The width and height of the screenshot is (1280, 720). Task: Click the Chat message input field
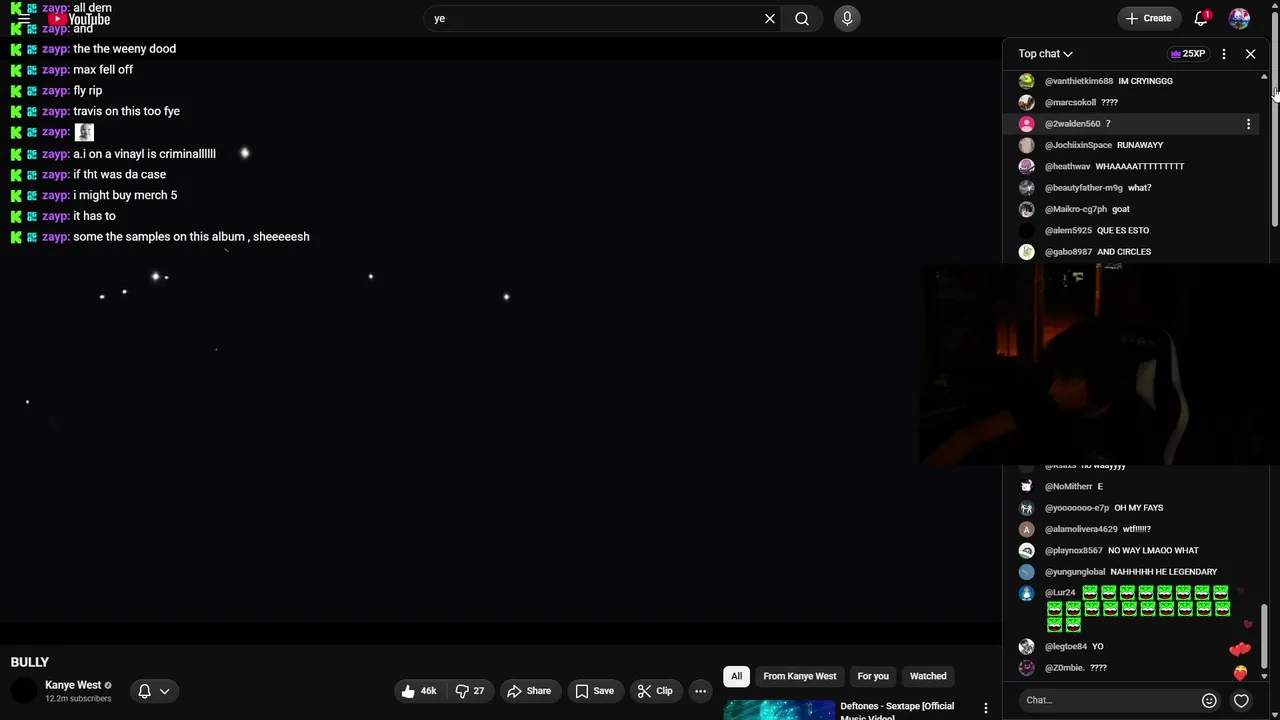1108,700
